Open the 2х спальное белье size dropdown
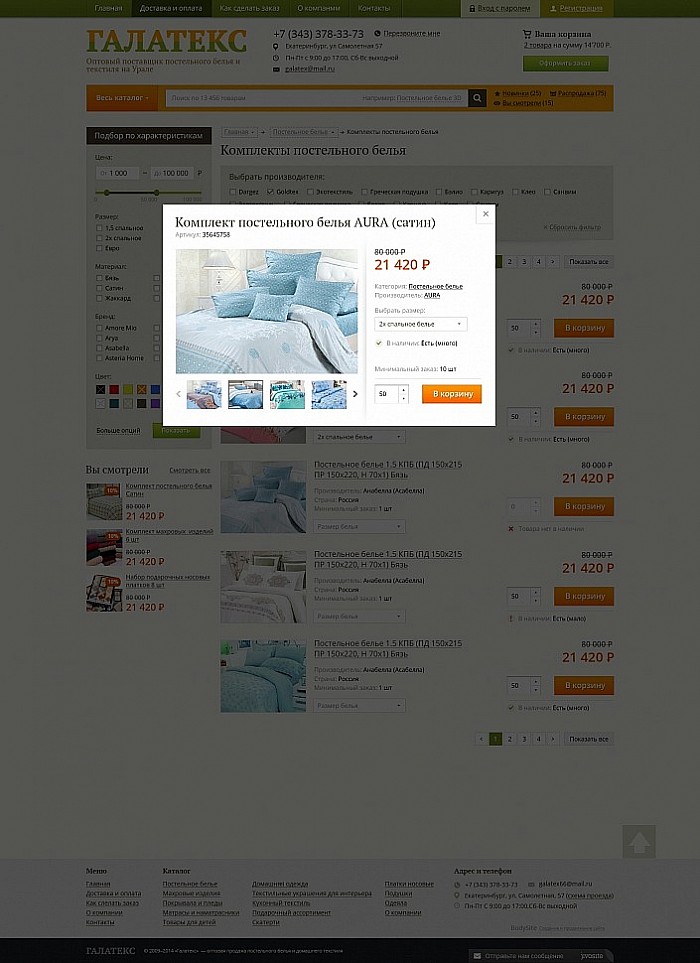Image resolution: width=700 pixels, height=963 pixels. click(421, 324)
